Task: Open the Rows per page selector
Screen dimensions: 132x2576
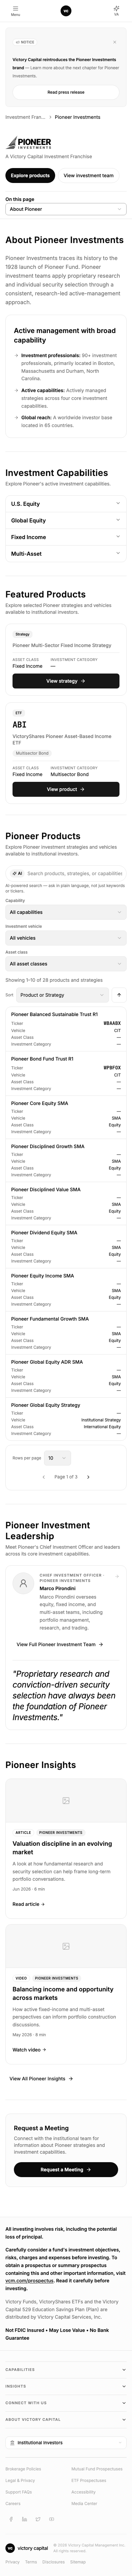Action: (57, 1458)
